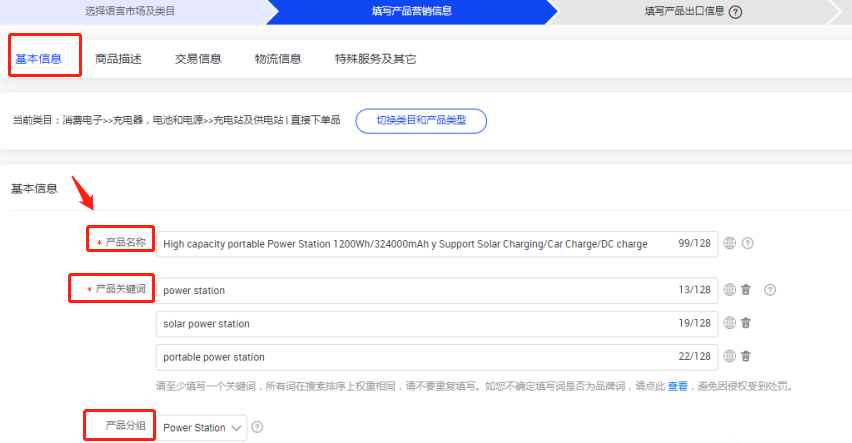Switch to 基本信息 tab

39,59
